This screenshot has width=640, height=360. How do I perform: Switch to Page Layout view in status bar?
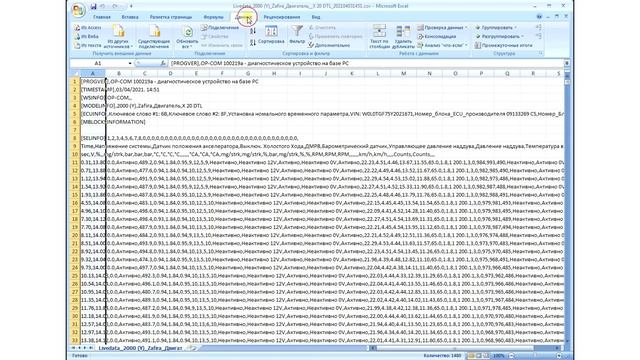coord(479,356)
